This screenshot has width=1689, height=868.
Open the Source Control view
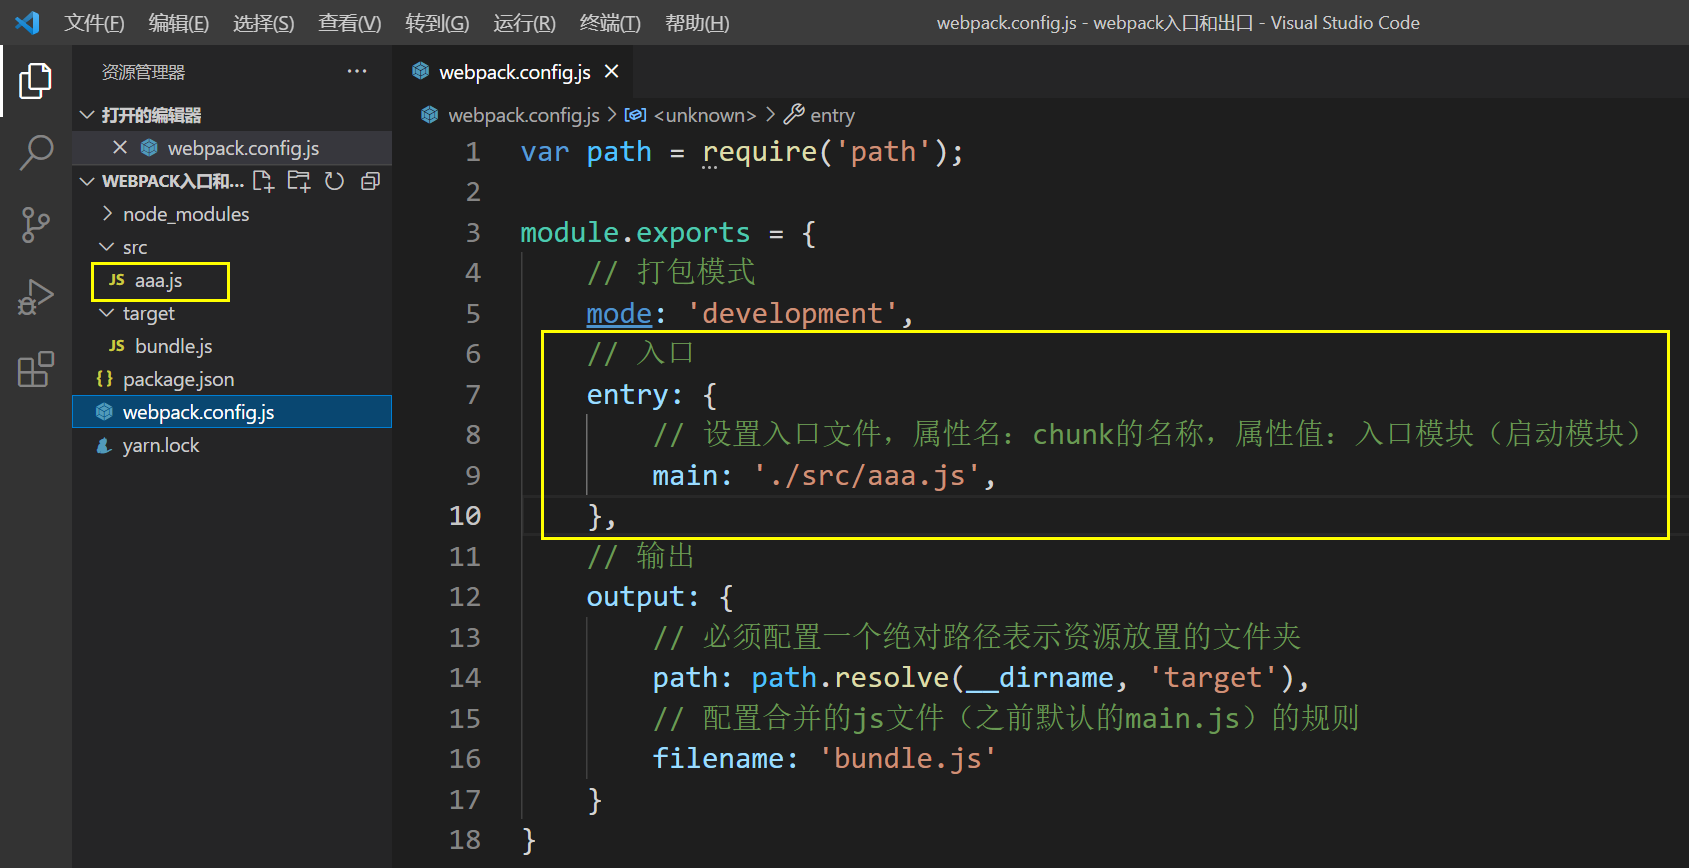pyautogui.click(x=35, y=225)
